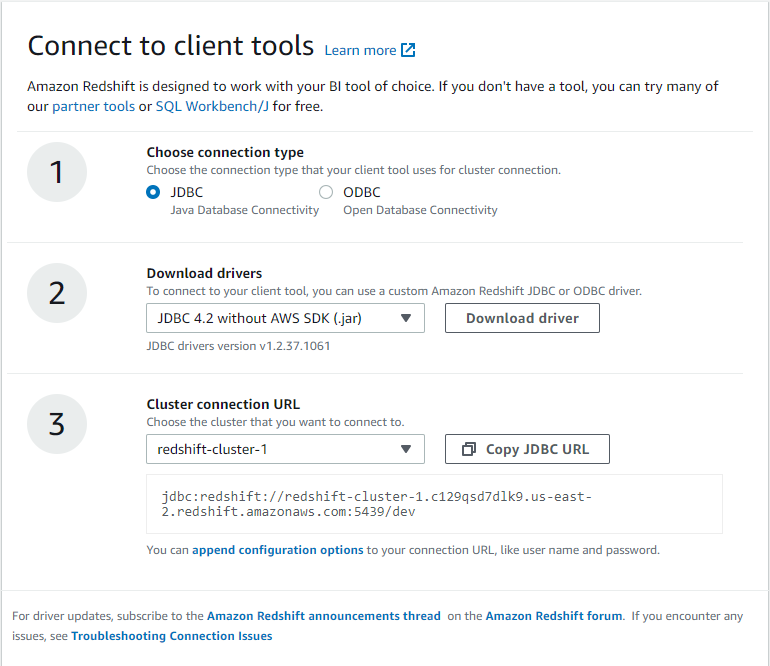Open Amazon Redshift announcements thread link
The image size is (770, 666).
pyautogui.click(x=324, y=616)
